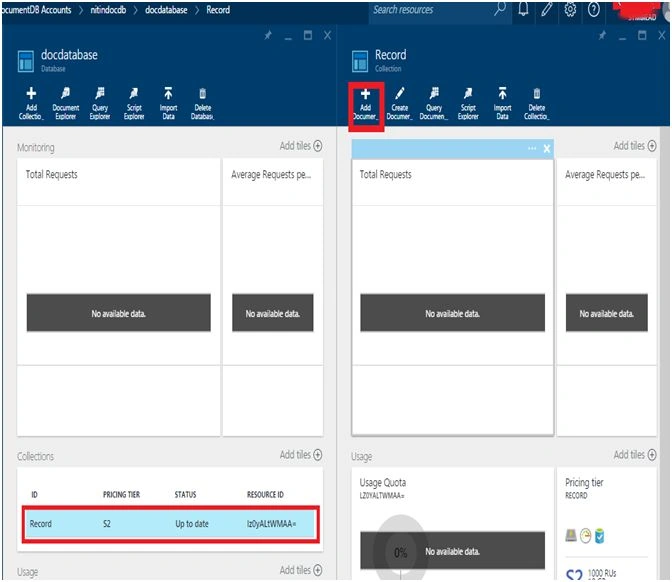Screen dimensions: 672x582
Task: Open the selected tile's ellipsis menu
Action: (532, 148)
